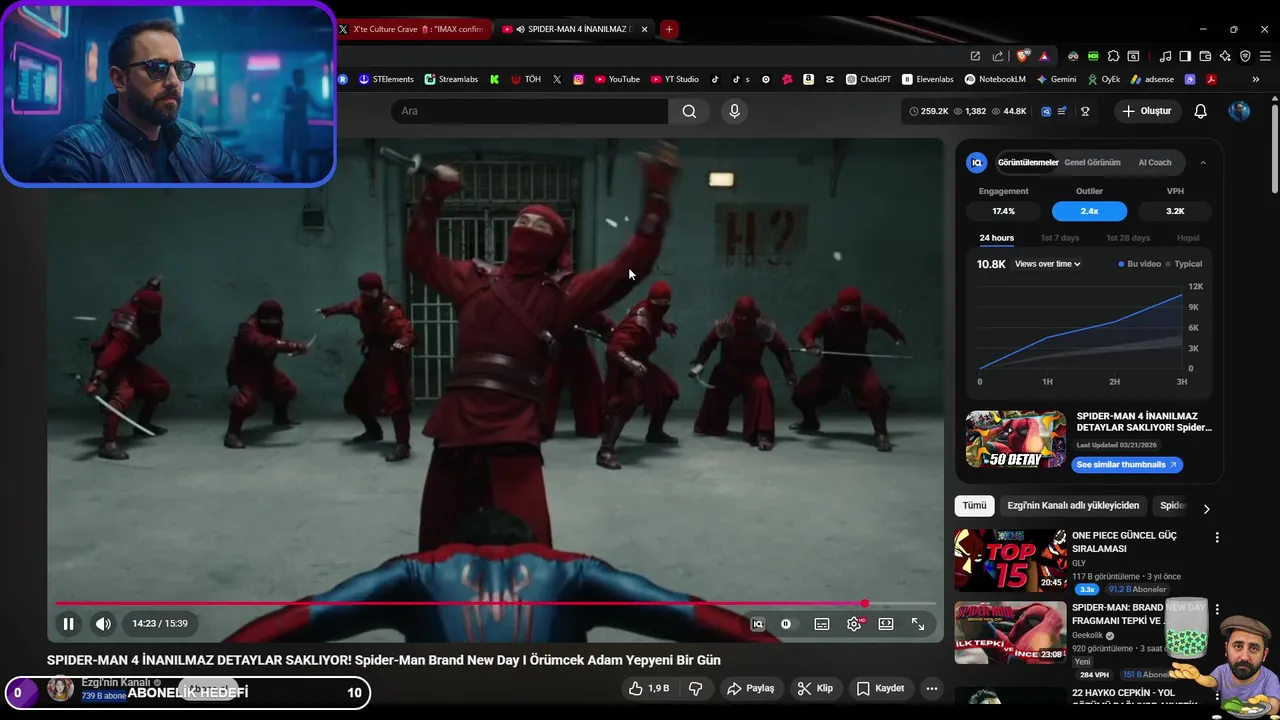The width and height of the screenshot is (1280, 720).
Task: Like the video (1,9 B)
Action: (x=648, y=688)
